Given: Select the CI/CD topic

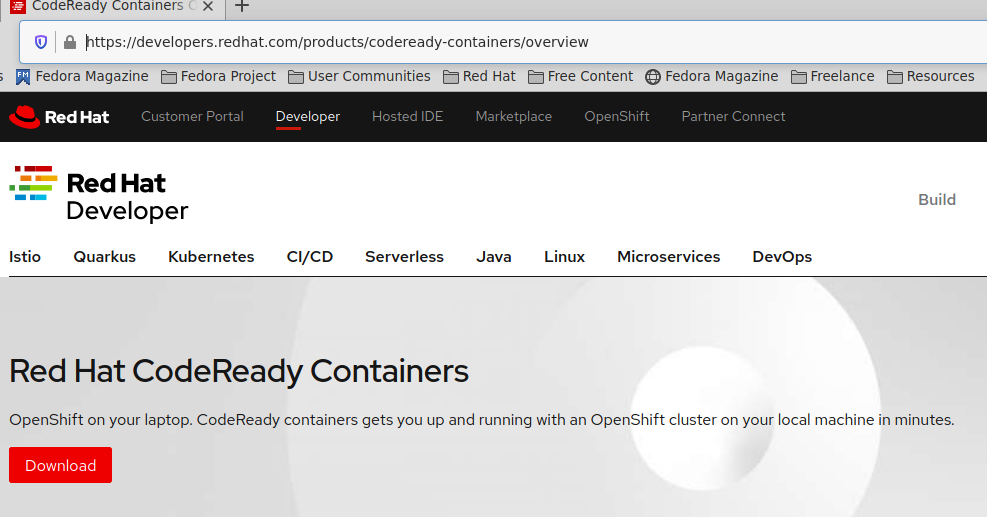Looking at the screenshot, I should (x=310, y=257).
